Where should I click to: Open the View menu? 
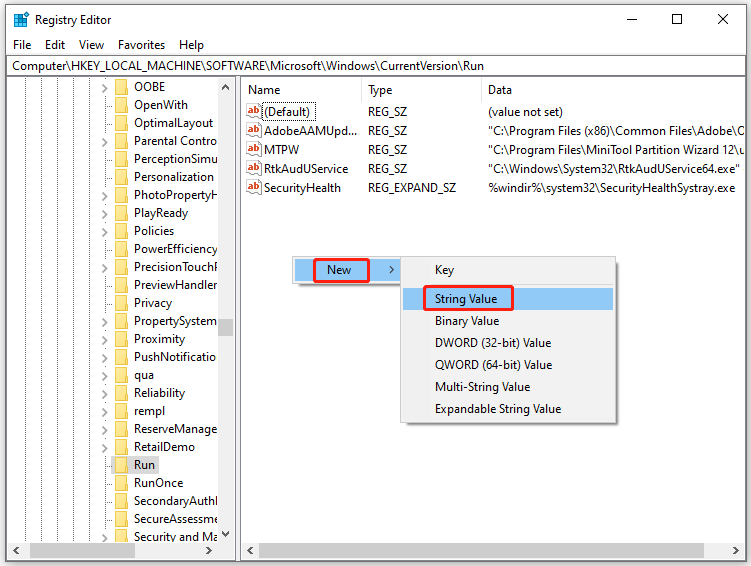[91, 45]
